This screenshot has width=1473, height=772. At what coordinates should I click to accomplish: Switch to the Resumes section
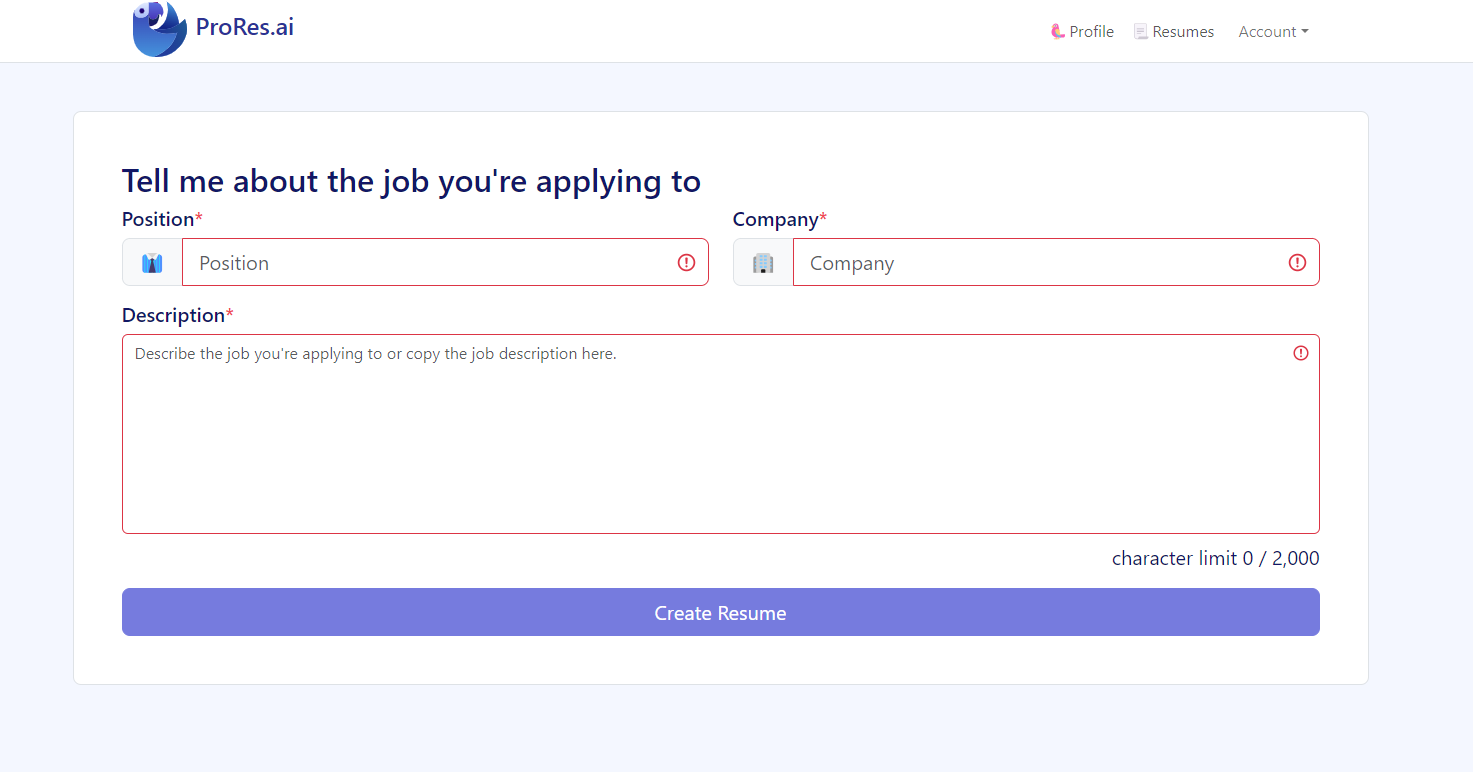click(1183, 31)
